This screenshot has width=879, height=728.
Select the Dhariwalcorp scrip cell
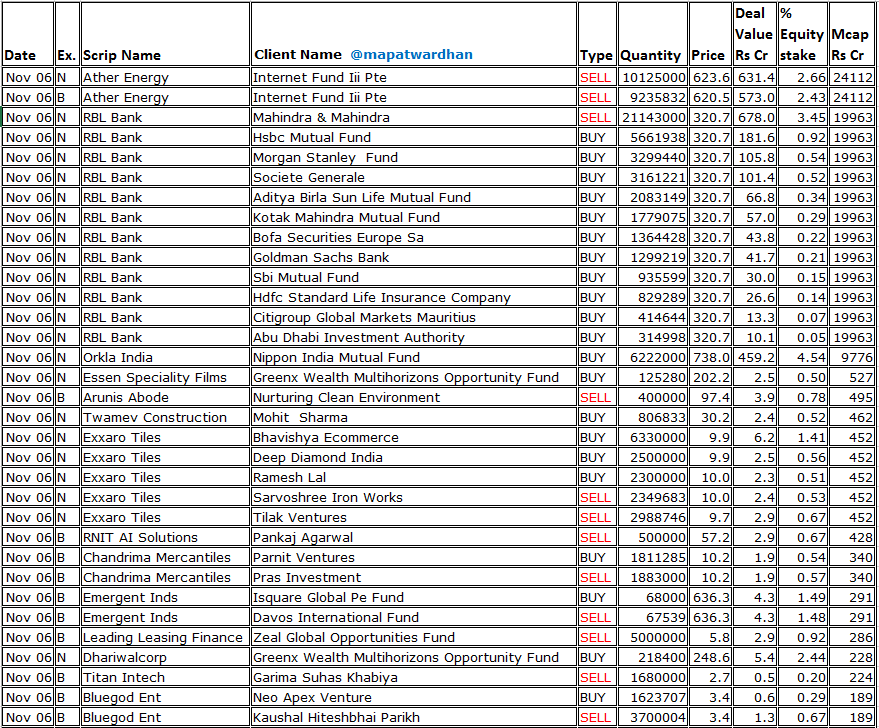click(165, 658)
